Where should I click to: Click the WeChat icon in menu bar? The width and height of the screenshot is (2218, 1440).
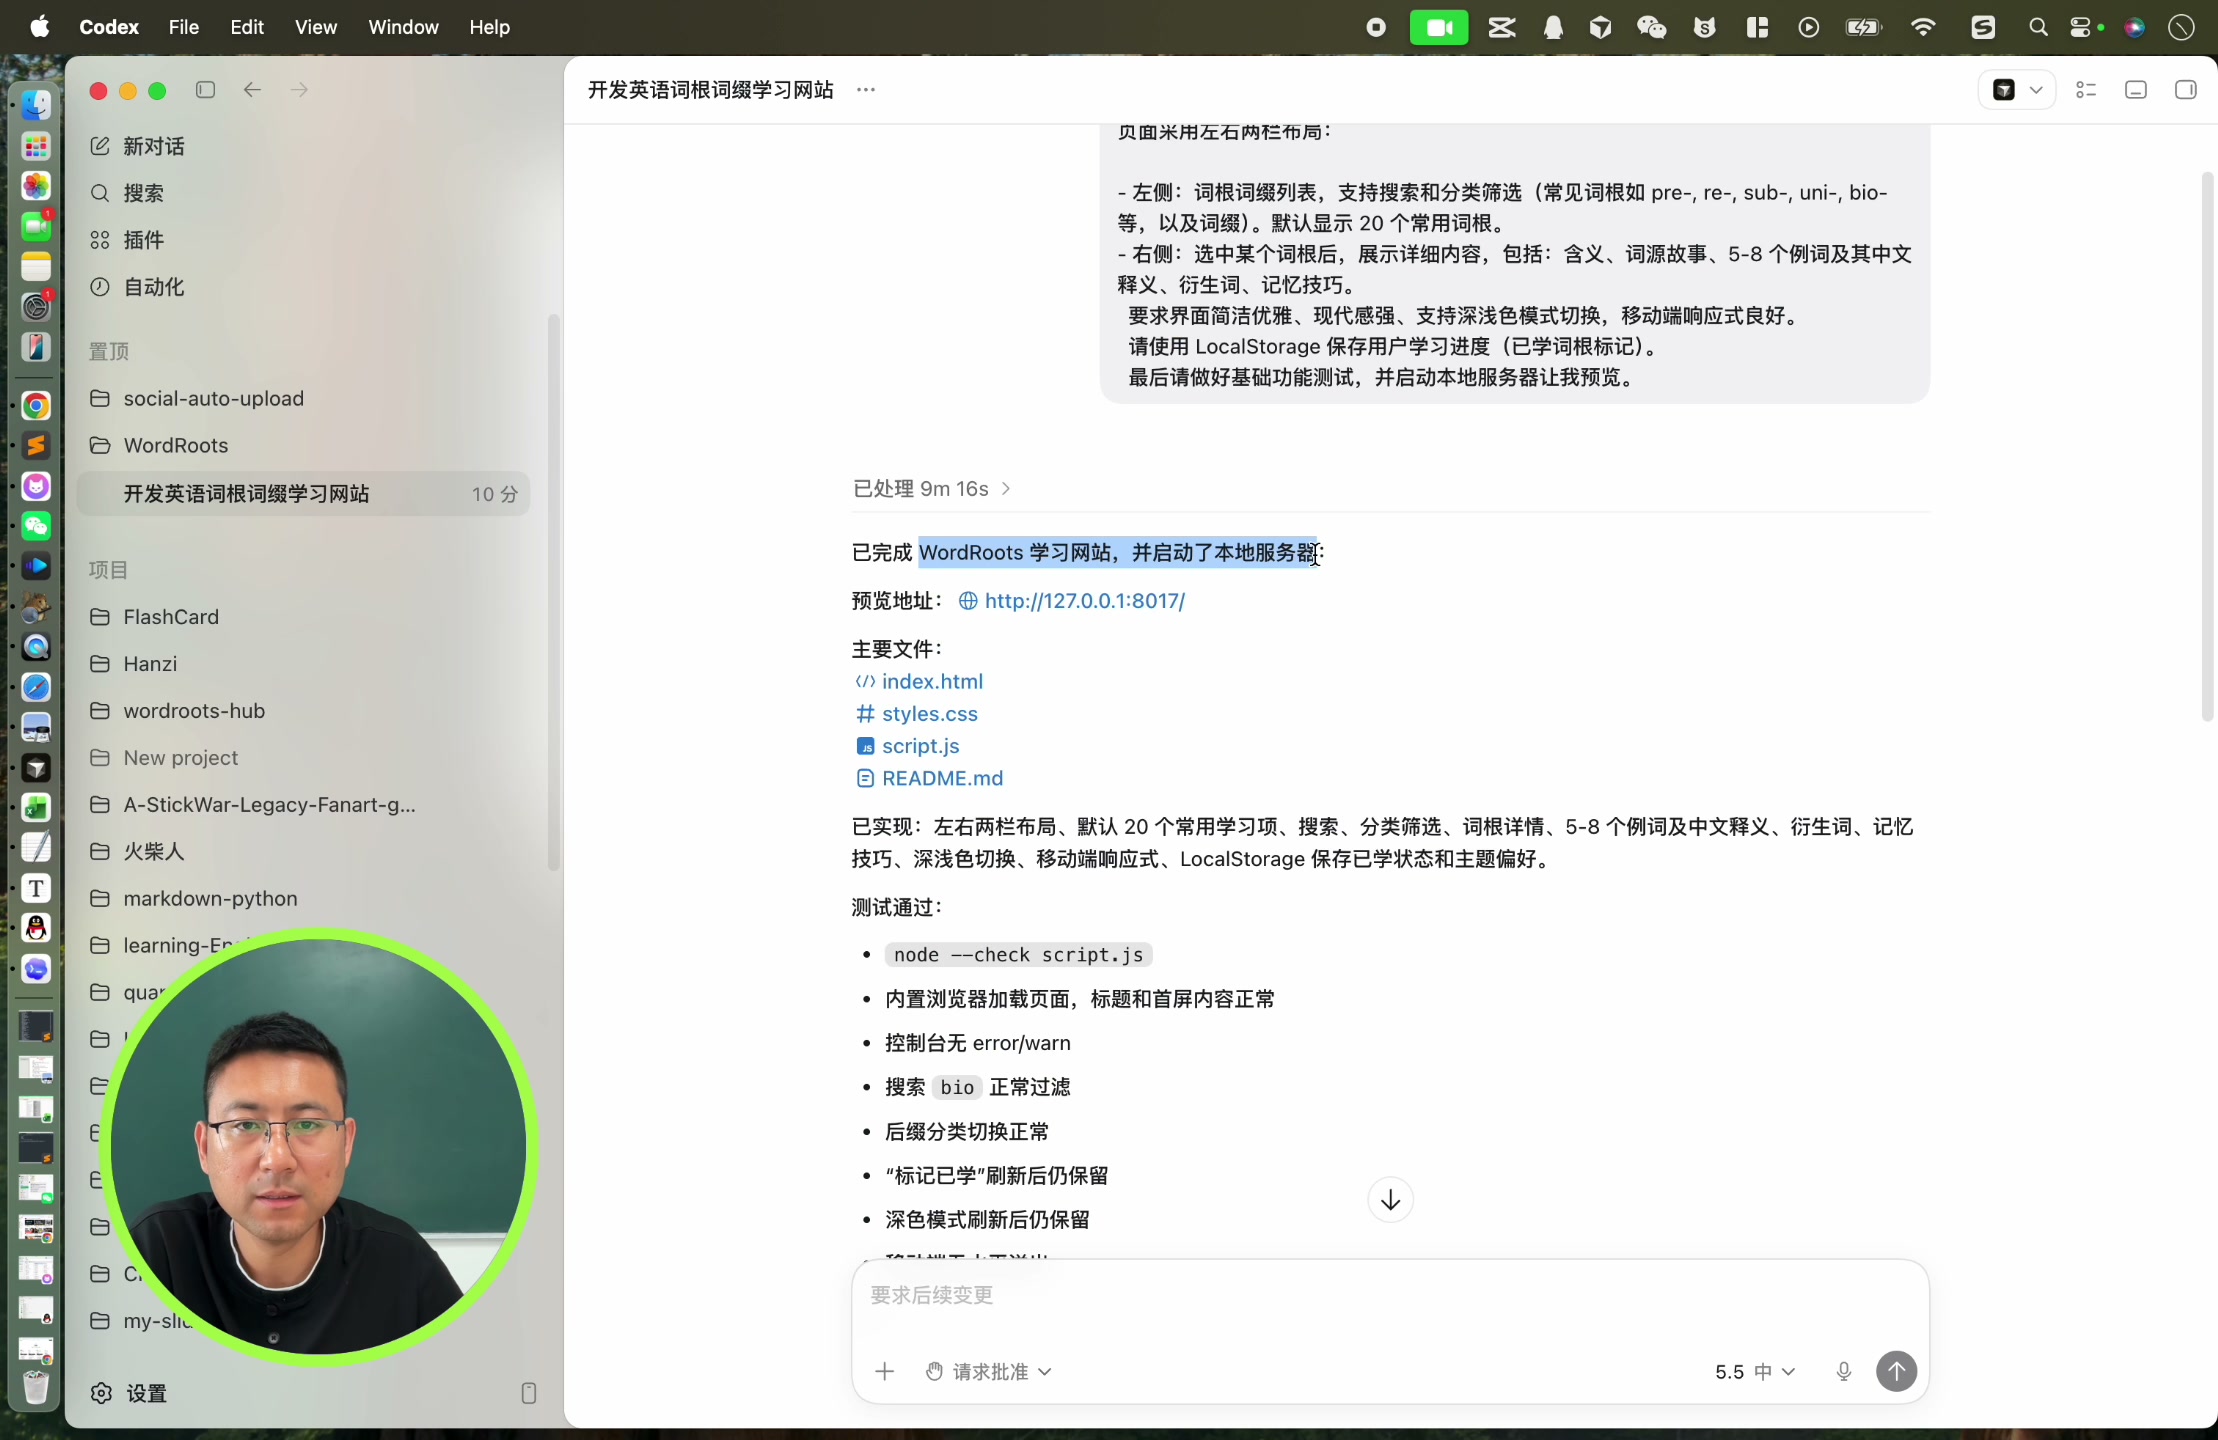pyautogui.click(x=1651, y=27)
